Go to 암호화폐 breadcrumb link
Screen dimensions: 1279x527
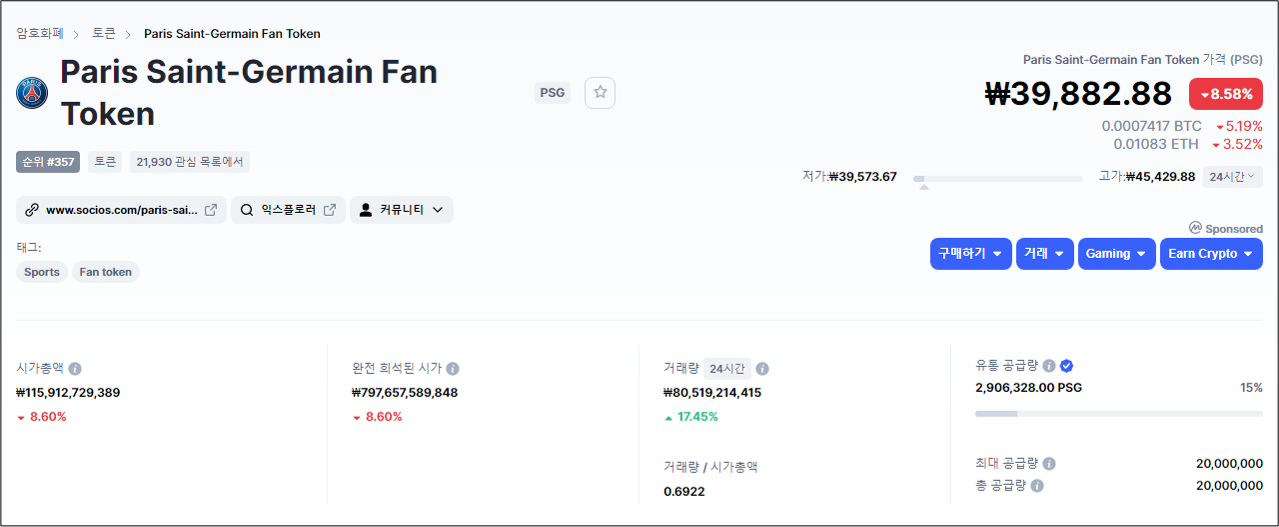point(40,34)
